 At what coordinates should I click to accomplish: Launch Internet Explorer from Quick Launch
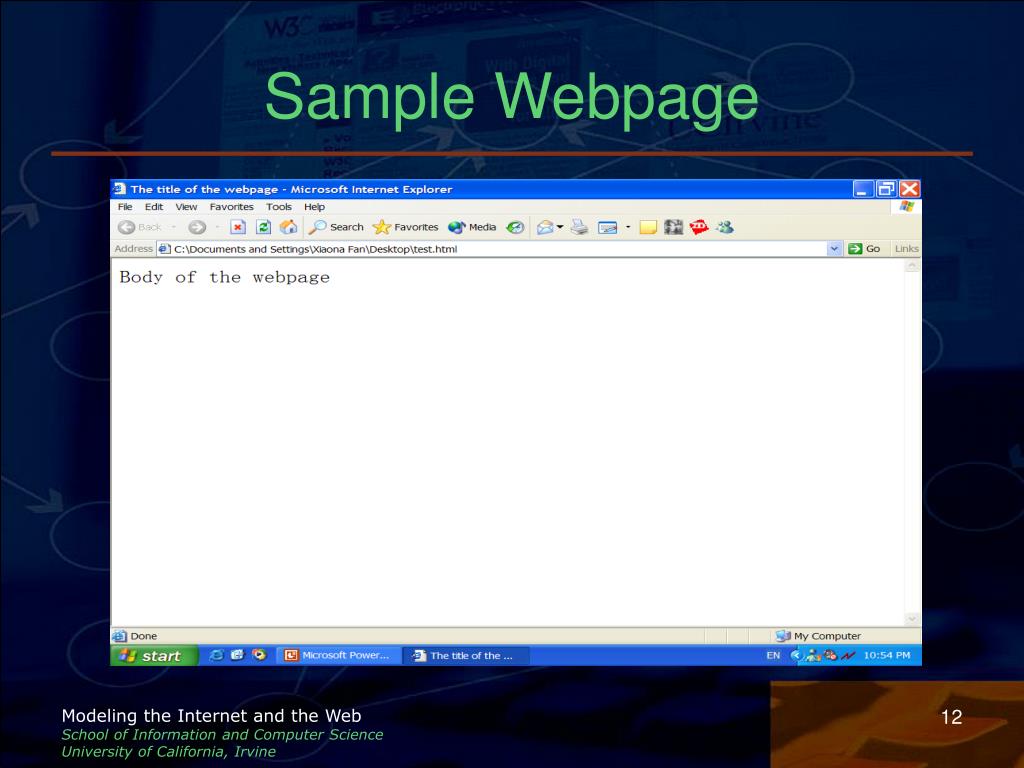[x=216, y=655]
